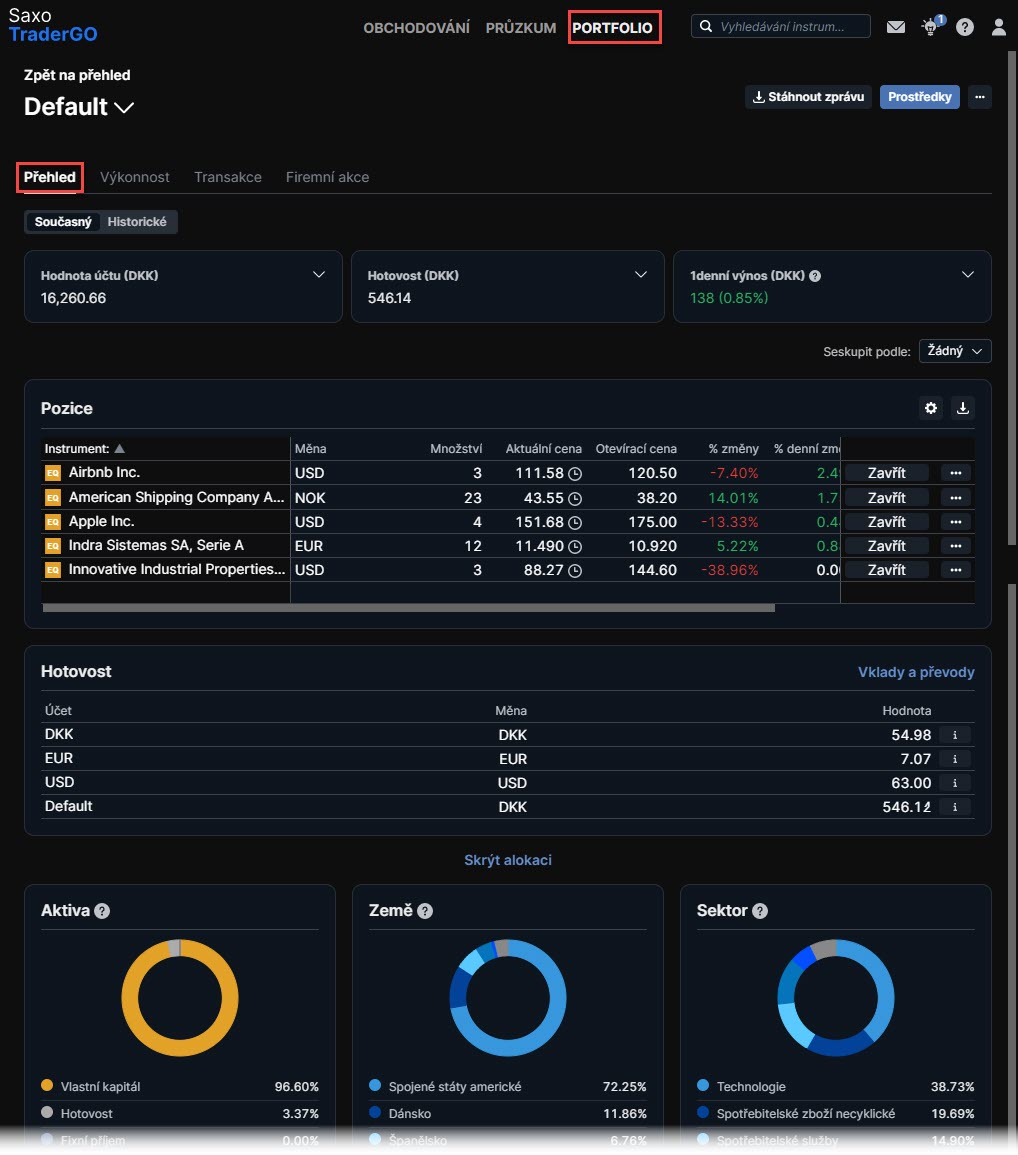
Task: Close the Airbnb Inc. position
Action: (x=887, y=473)
